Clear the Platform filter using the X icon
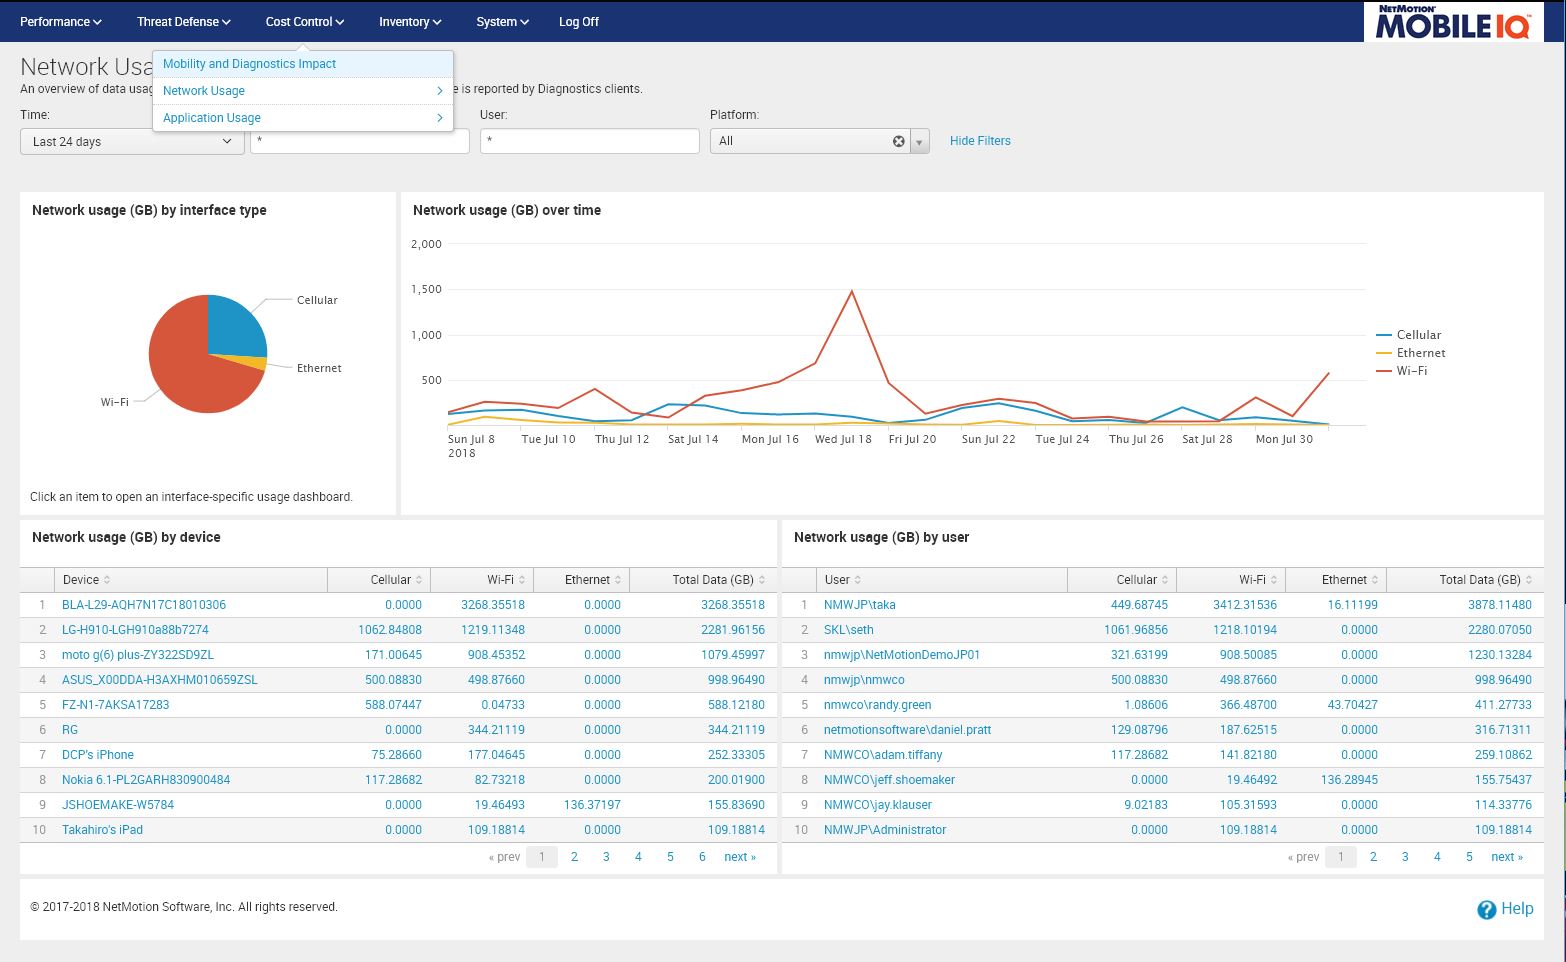1566x962 pixels. [898, 141]
